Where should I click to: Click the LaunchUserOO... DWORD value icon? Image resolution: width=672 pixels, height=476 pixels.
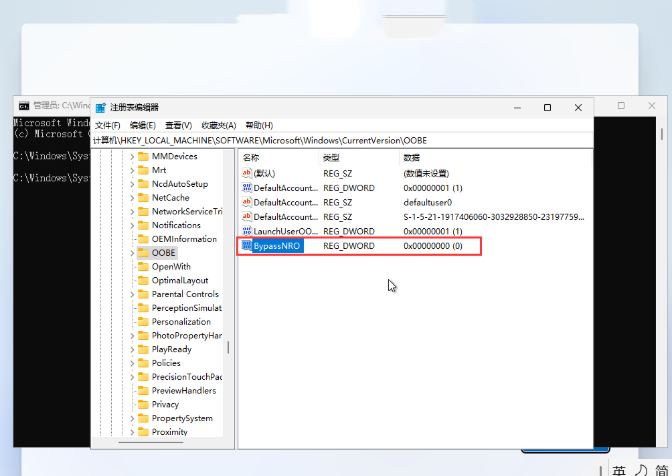[247, 231]
